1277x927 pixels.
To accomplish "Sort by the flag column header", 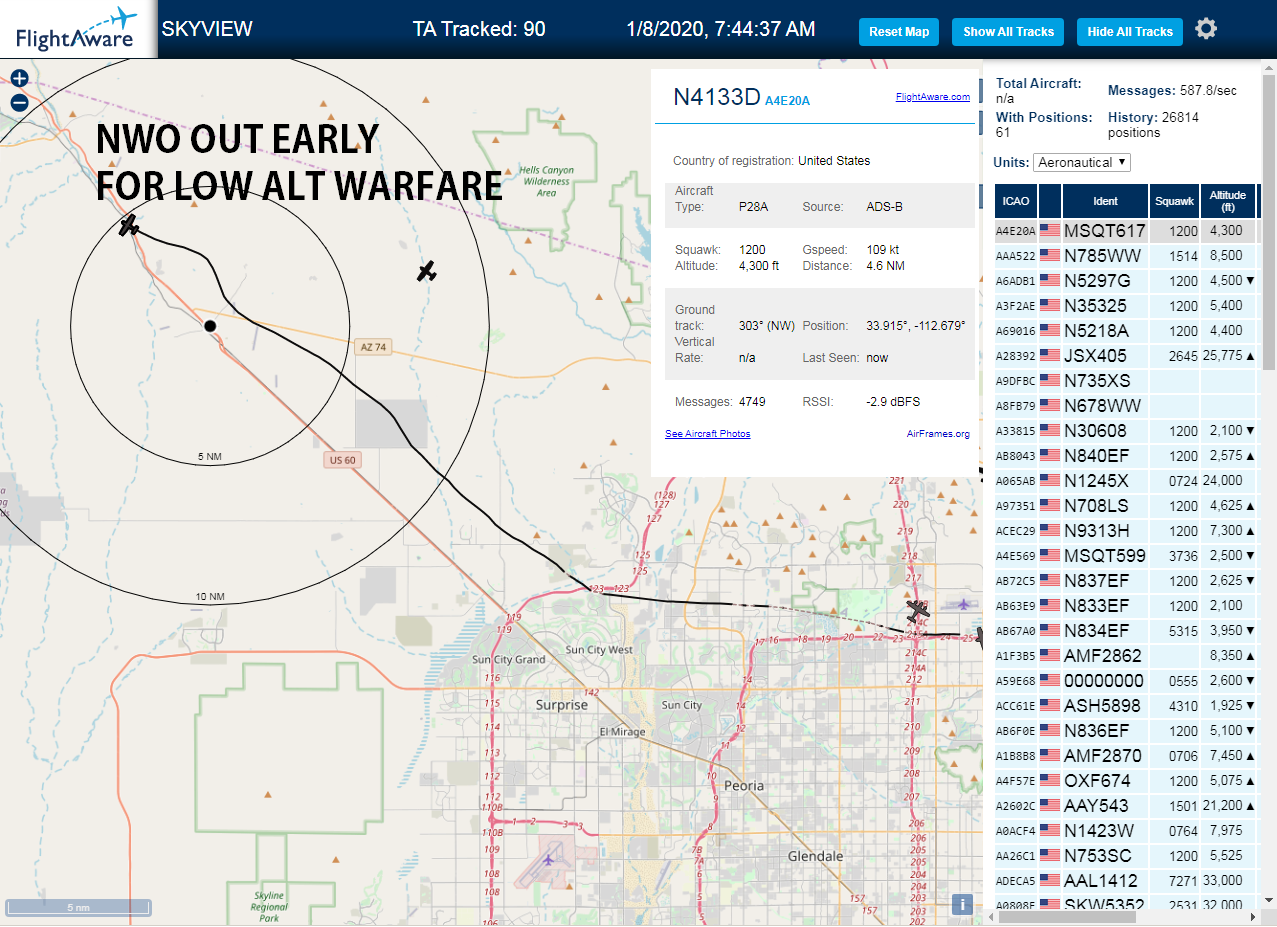I will (x=1050, y=201).
